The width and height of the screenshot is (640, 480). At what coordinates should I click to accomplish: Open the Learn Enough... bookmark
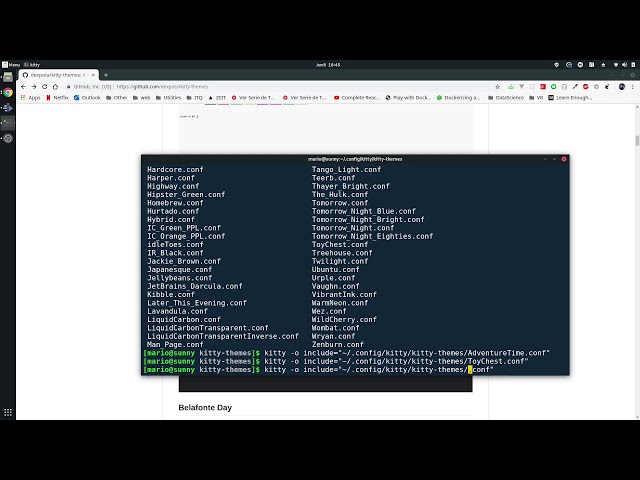click(570, 98)
